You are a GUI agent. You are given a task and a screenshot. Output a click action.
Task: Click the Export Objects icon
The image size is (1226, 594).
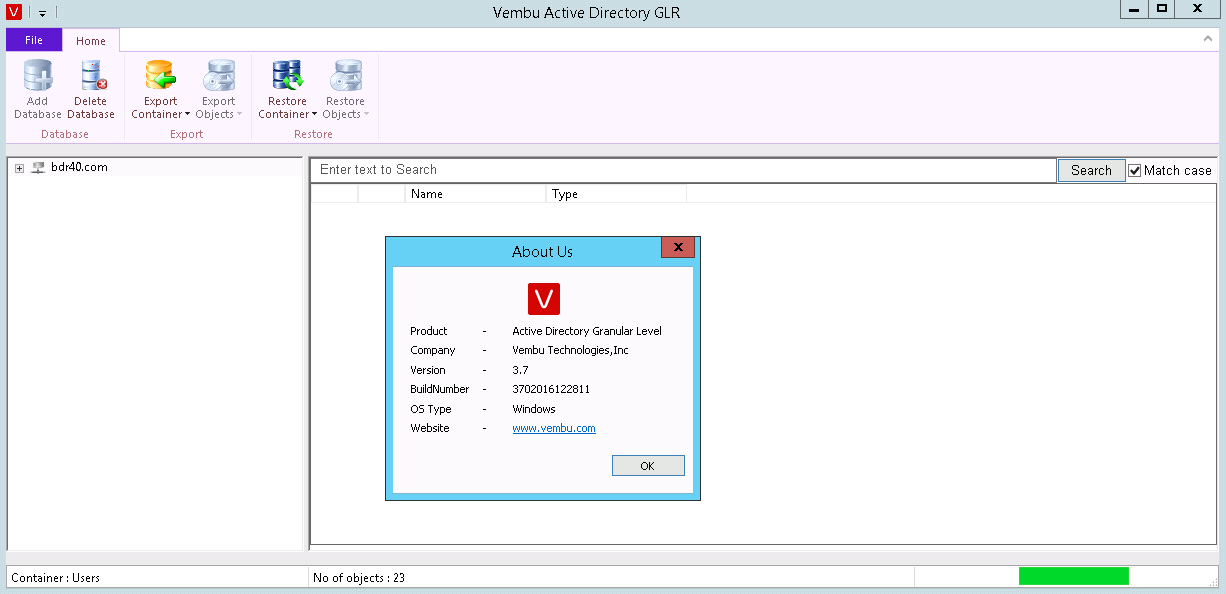pos(218,76)
